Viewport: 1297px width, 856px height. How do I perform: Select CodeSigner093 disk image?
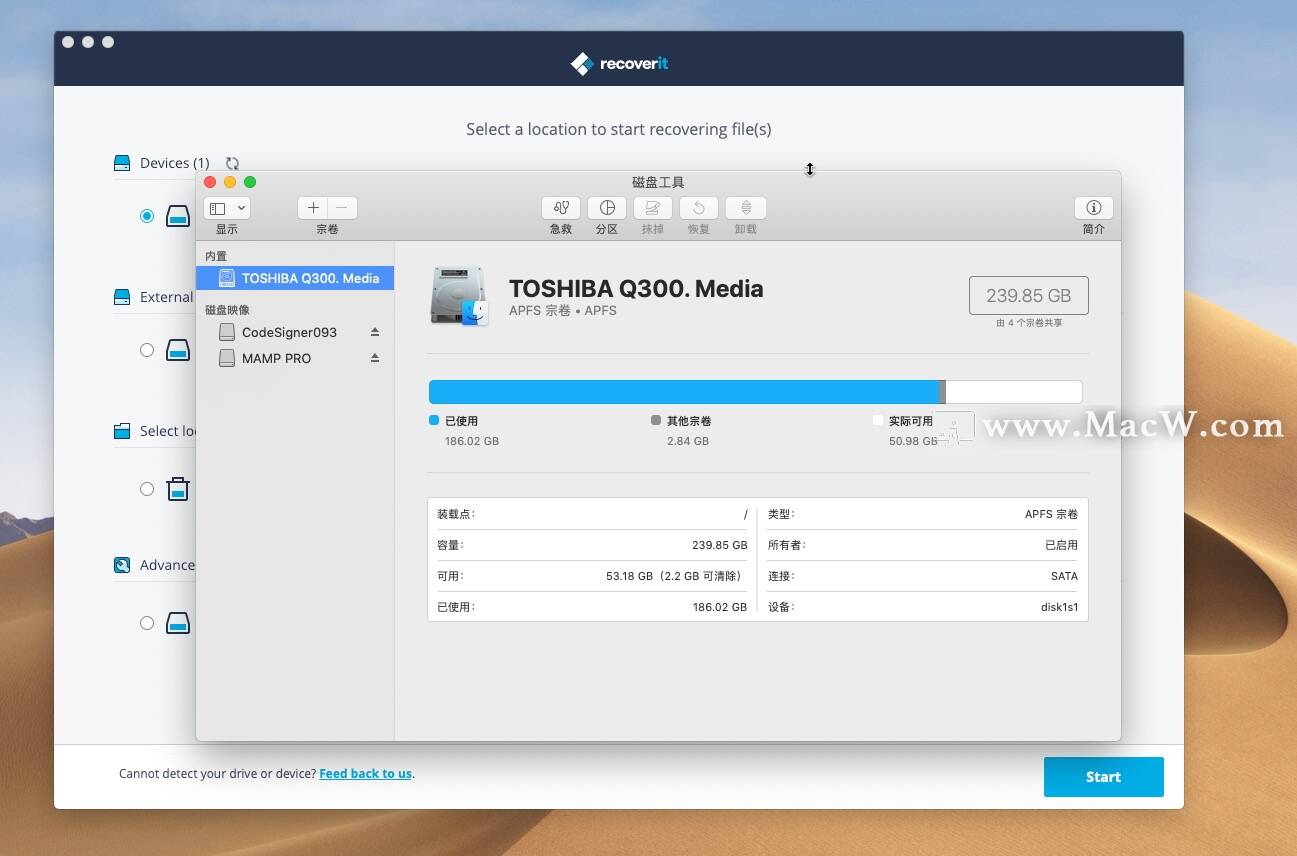point(289,332)
